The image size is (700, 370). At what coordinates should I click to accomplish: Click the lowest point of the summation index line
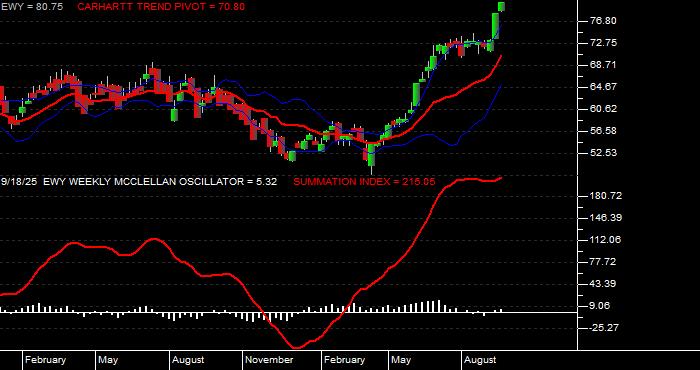(296, 347)
